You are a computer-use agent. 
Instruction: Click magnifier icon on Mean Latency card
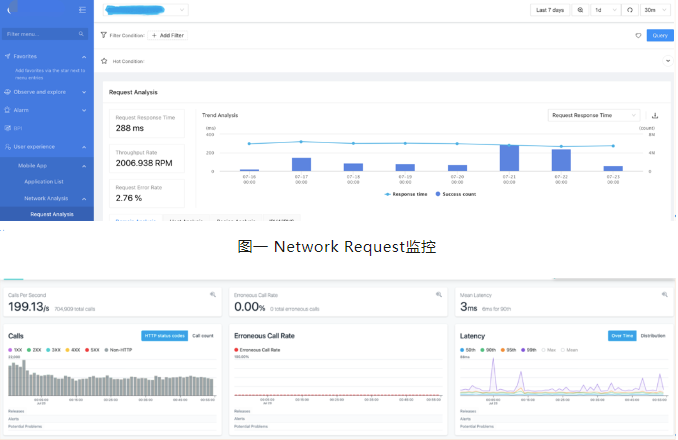pos(663,295)
